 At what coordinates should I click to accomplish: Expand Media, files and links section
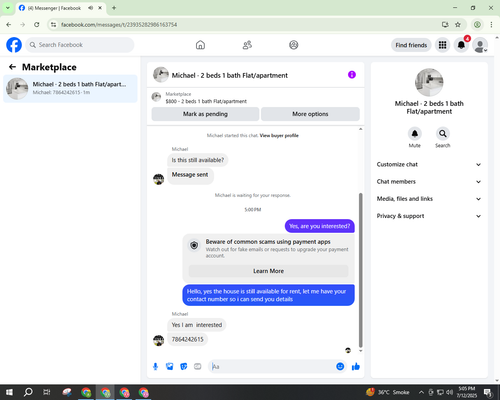(x=429, y=199)
